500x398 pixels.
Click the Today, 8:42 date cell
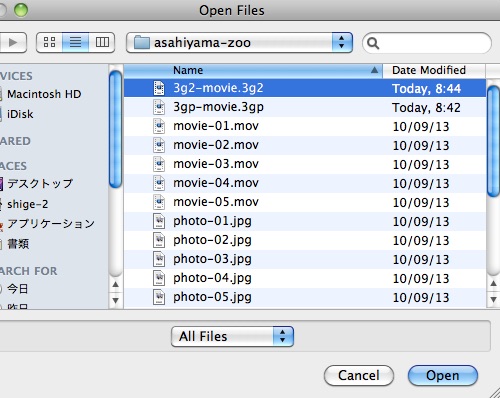point(427,108)
